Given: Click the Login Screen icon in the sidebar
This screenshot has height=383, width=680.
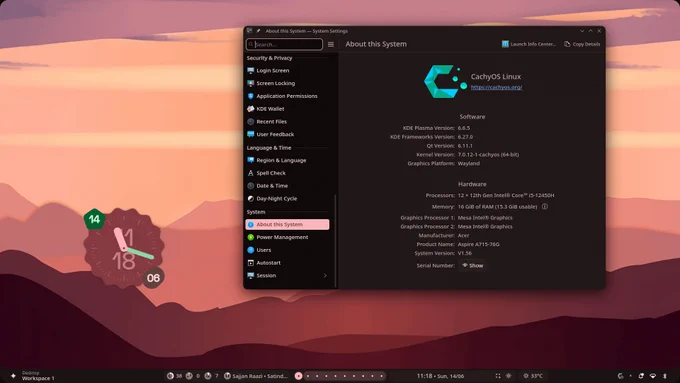Looking at the screenshot, I should pyautogui.click(x=251, y=70).
